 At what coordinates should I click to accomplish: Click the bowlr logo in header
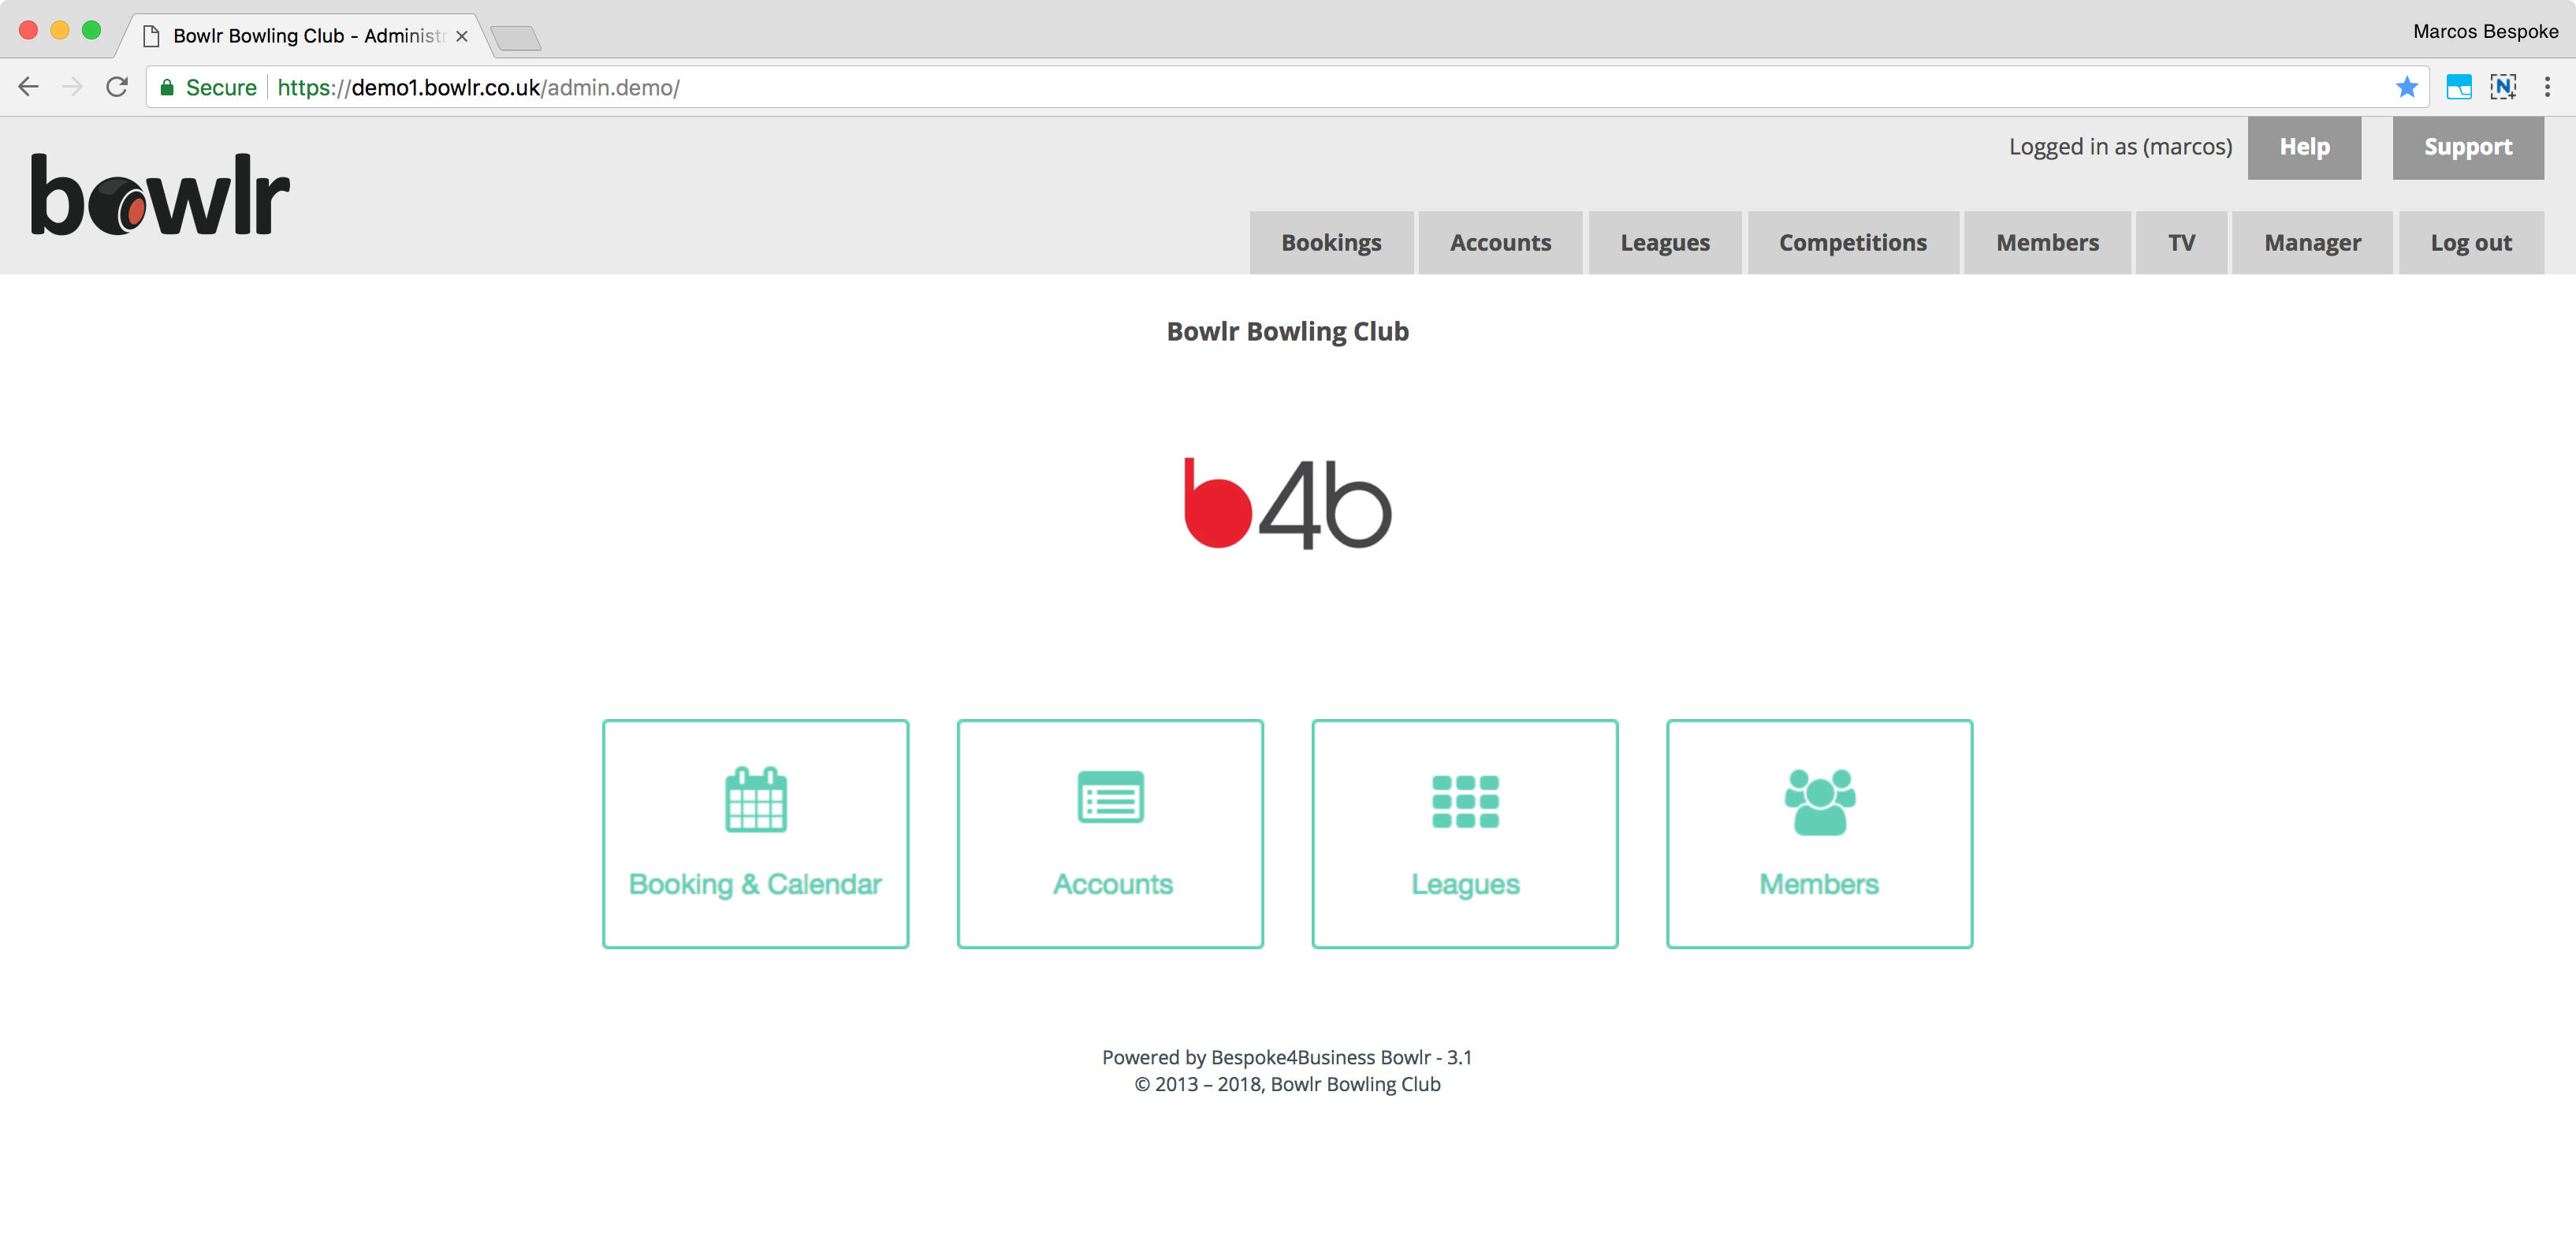click(160, 195)
